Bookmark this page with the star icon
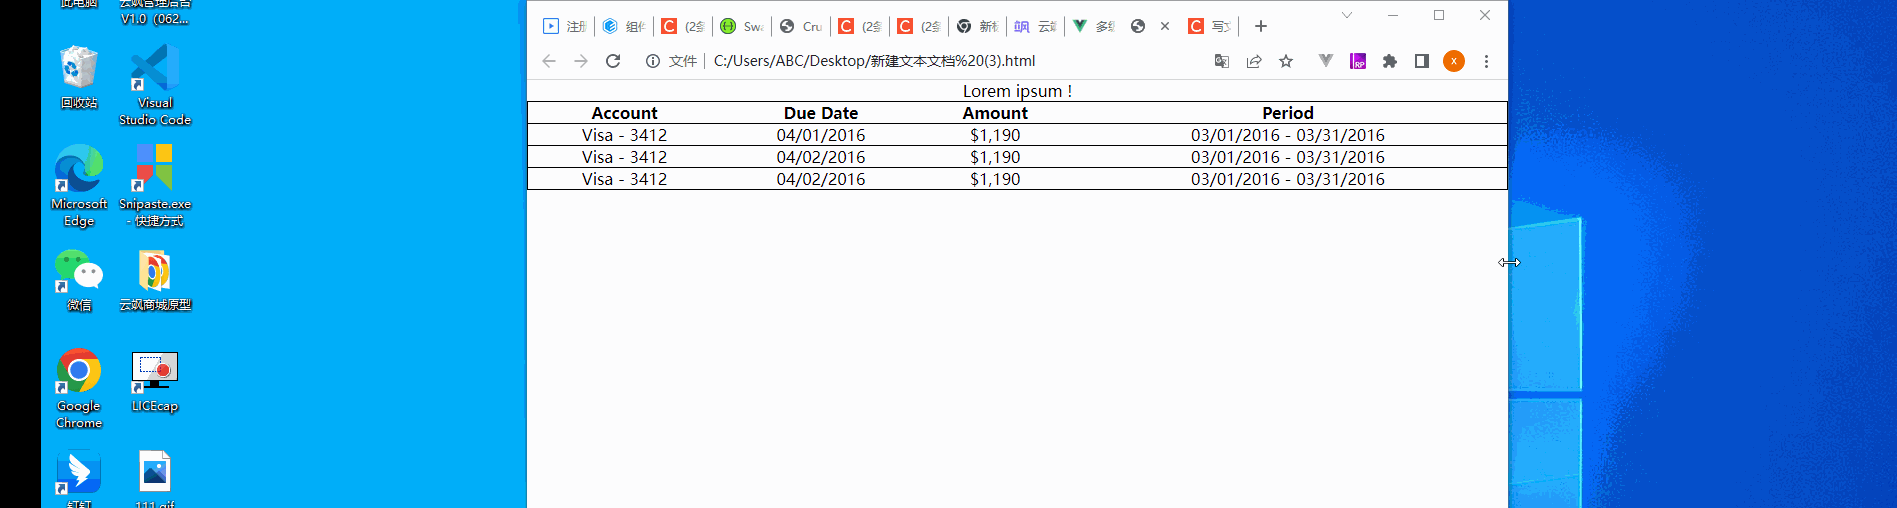Image resolution: width=1897 pixels, height=508 pixels. point(1286,61)
